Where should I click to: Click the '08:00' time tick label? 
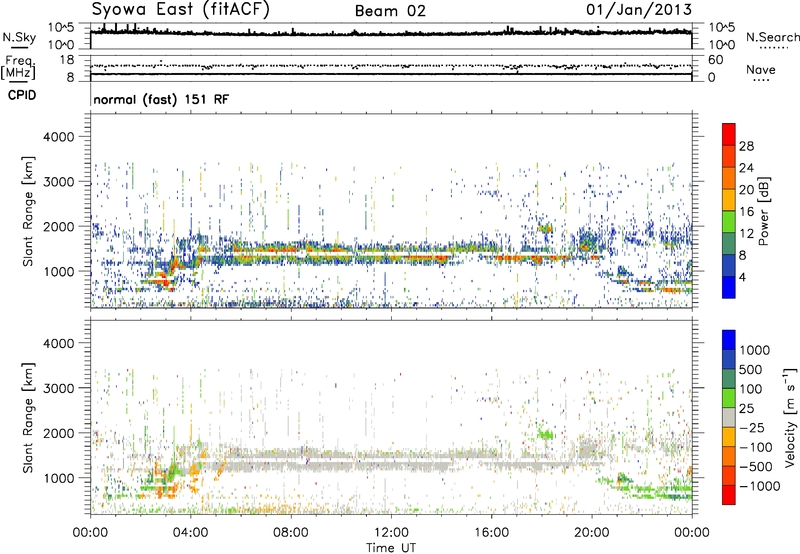[291, 533]
